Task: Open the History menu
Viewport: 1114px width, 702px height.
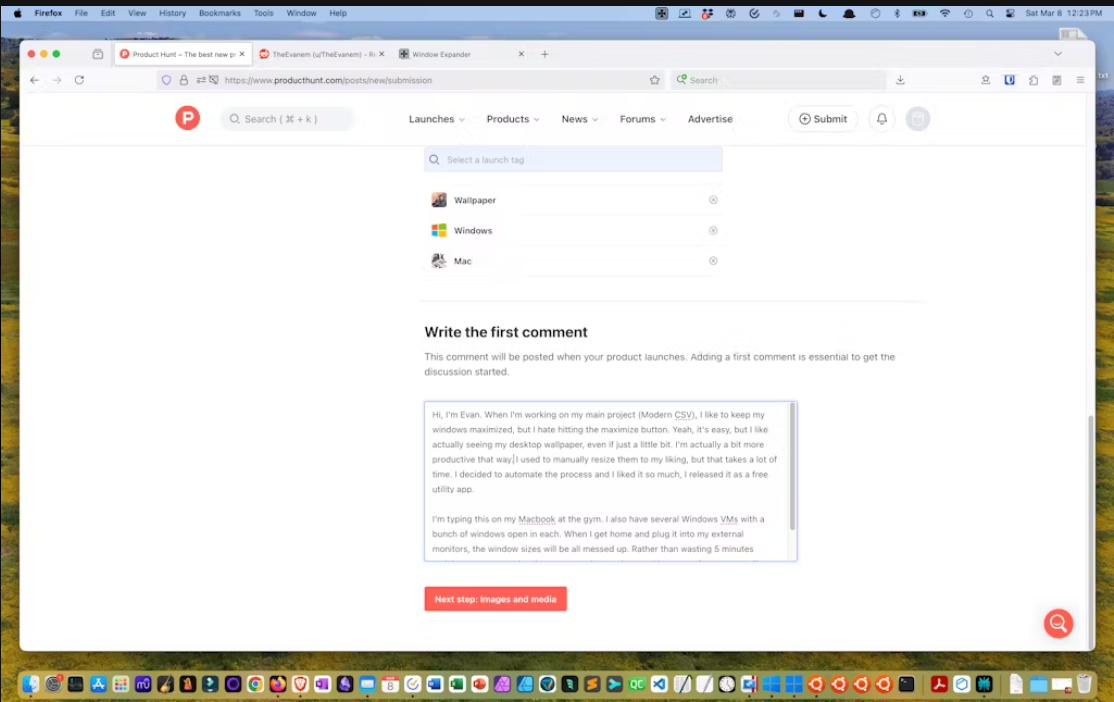Action: [172, 13]
